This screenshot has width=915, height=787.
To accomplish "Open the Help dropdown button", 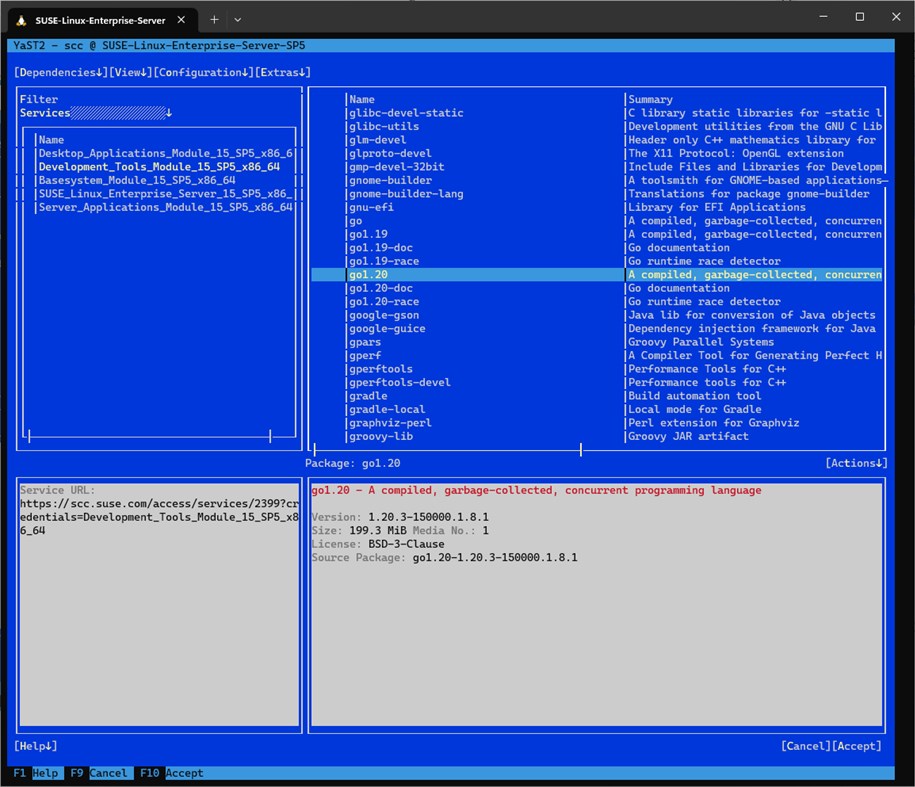I will click(x=36, y=746).
